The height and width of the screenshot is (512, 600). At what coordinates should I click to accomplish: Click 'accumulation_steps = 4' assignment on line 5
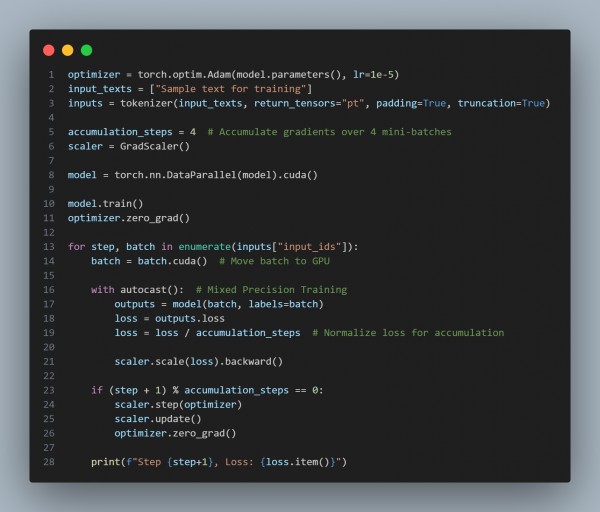click(132, 132)
